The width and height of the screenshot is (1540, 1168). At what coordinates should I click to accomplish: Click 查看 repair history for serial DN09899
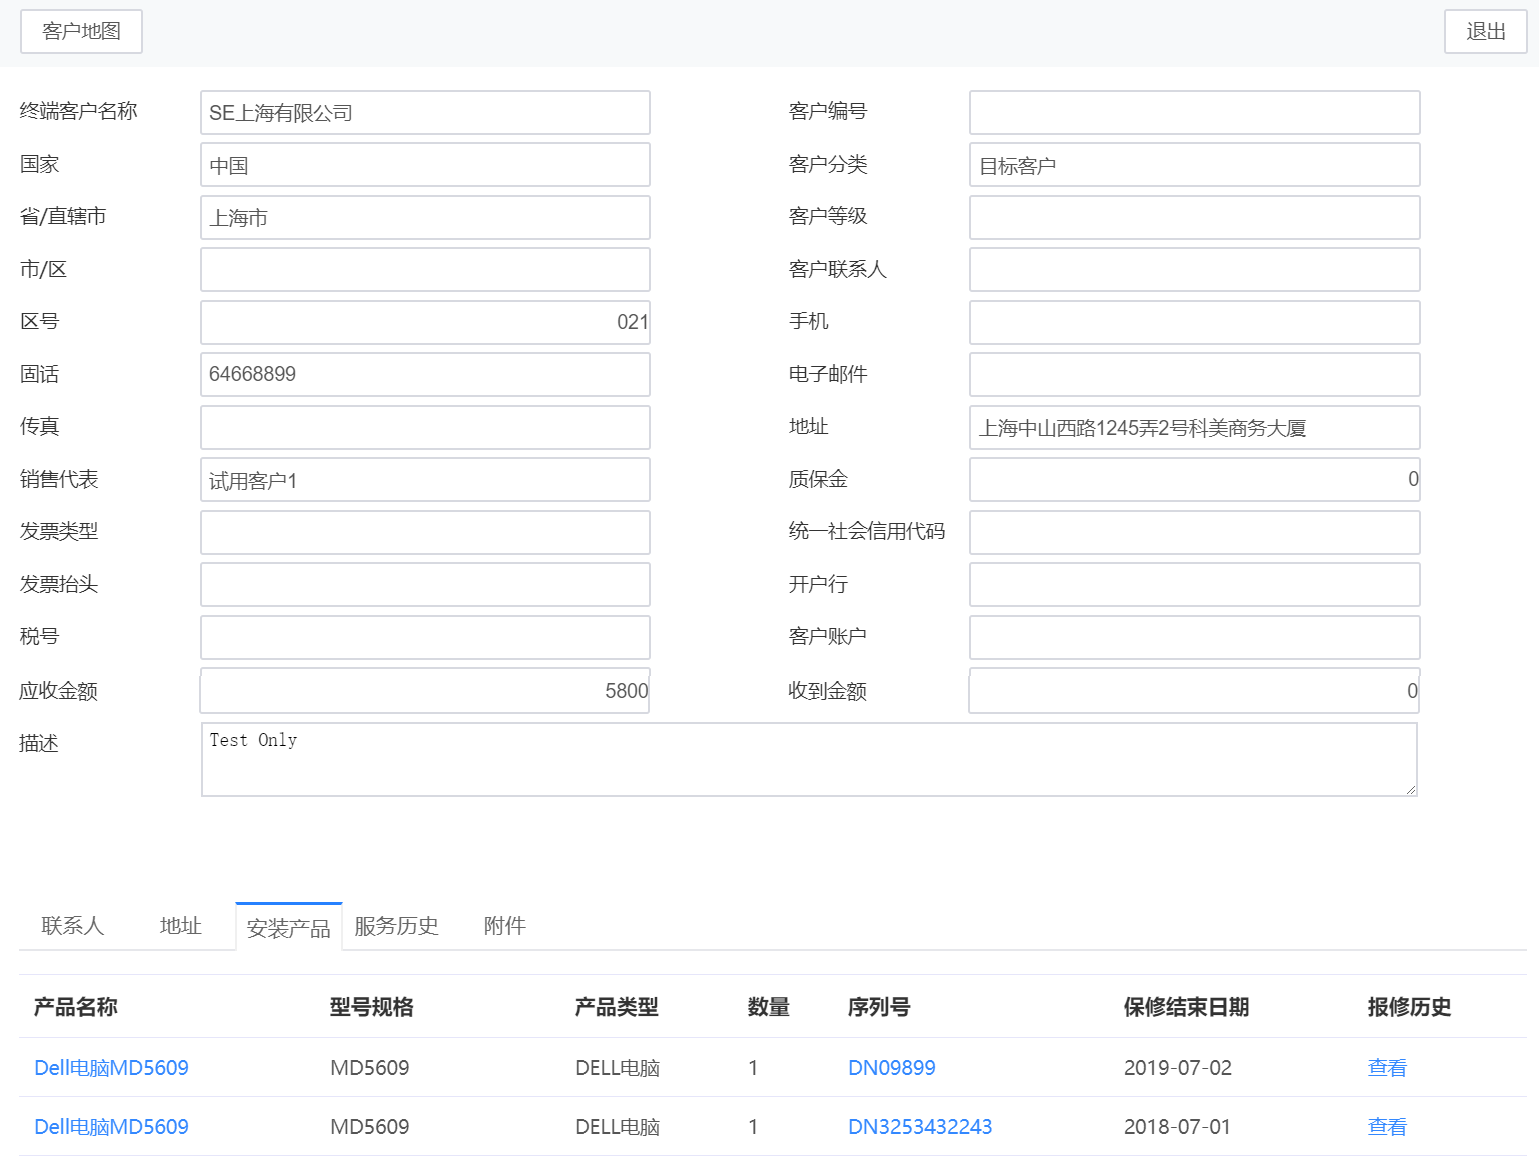click(1386, 1067)
